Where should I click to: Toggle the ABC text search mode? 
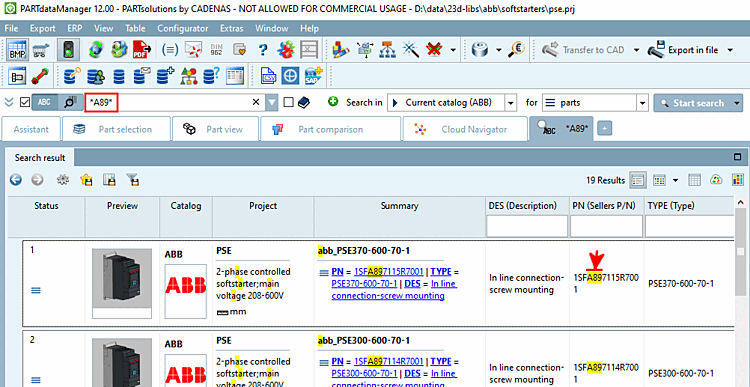(44, 102)
